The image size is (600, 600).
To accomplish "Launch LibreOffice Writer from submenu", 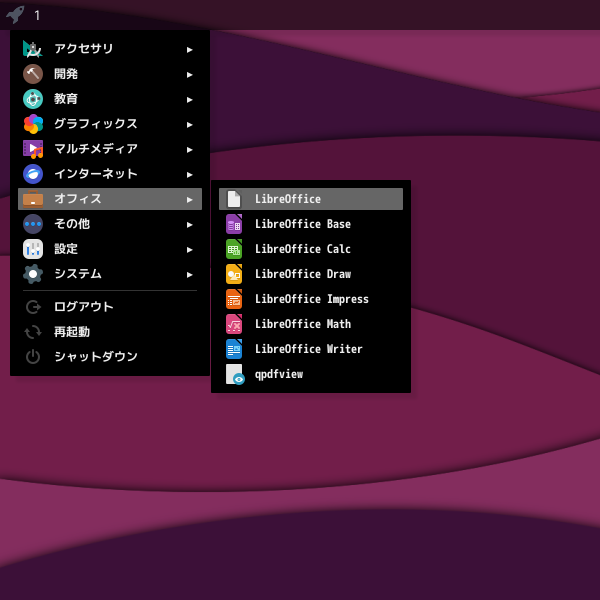I will point(311,349).
